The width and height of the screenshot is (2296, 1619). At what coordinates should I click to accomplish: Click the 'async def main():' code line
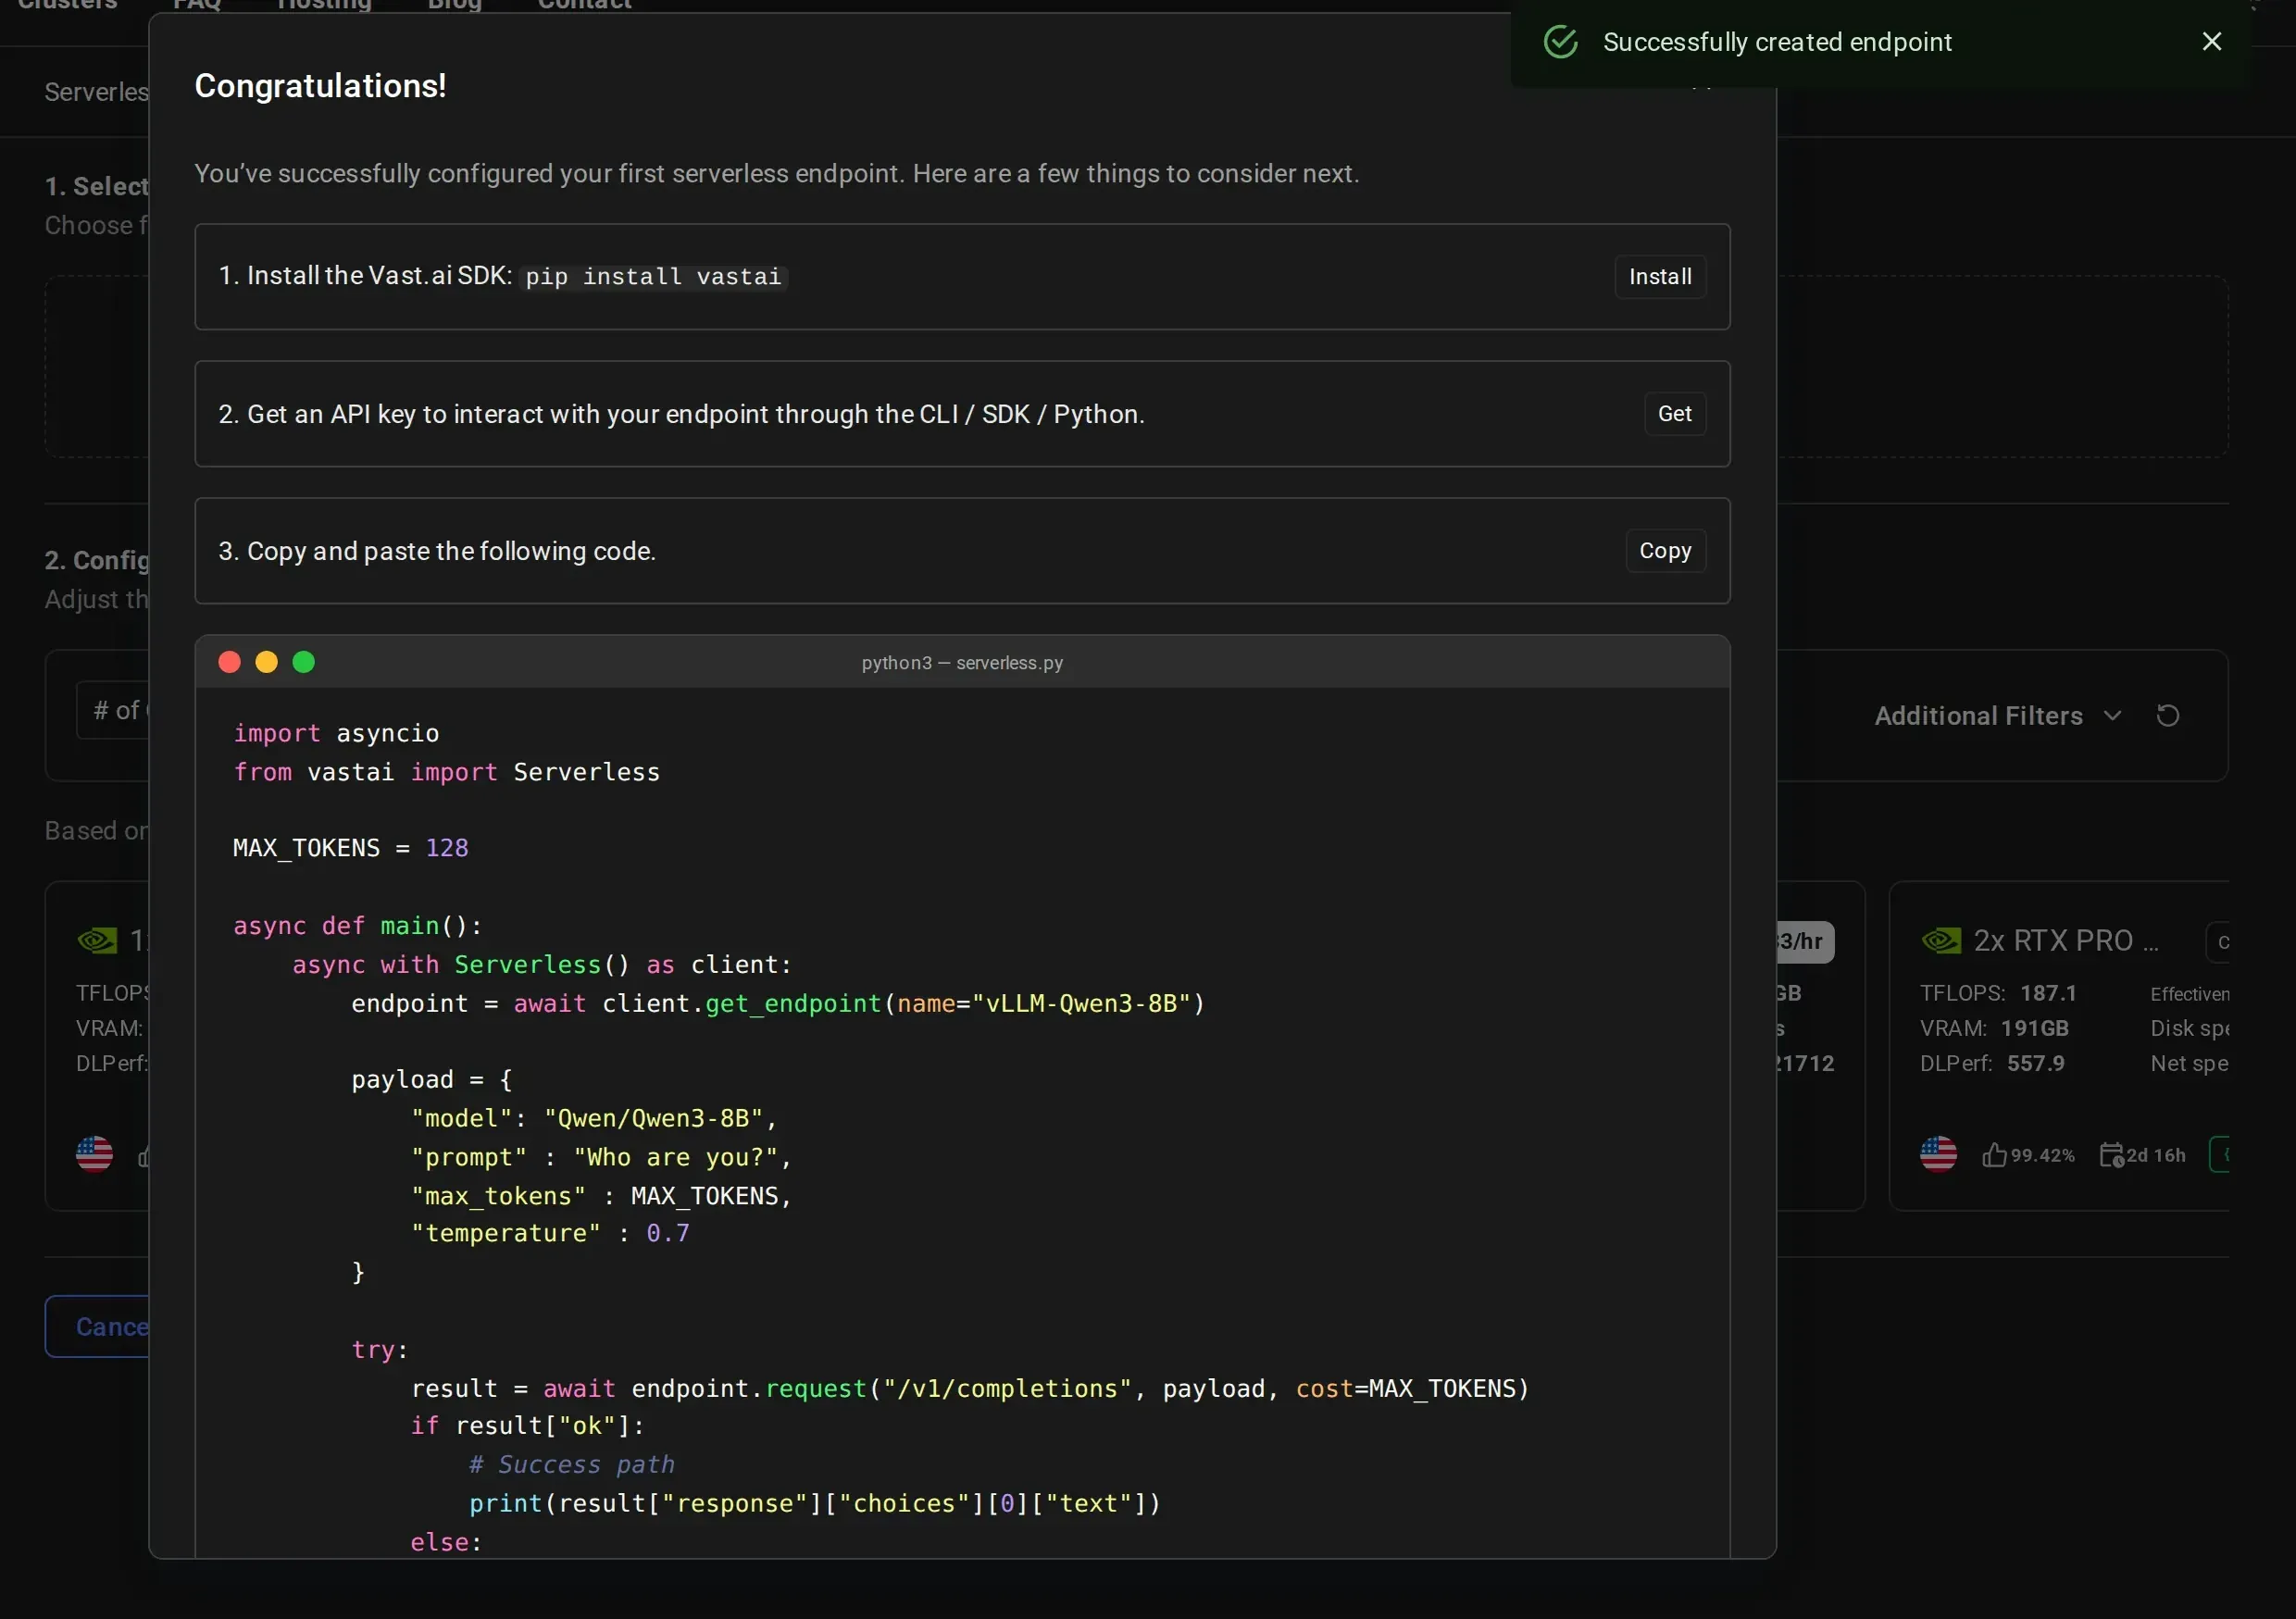358,926
